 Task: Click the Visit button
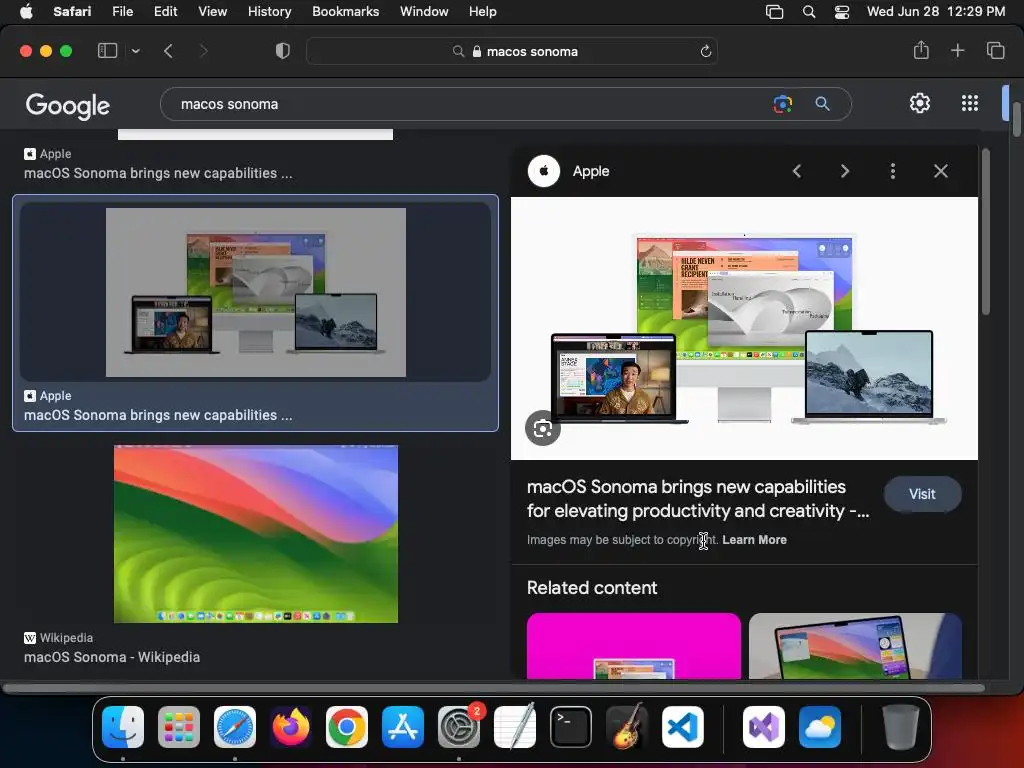click(922, 494)
